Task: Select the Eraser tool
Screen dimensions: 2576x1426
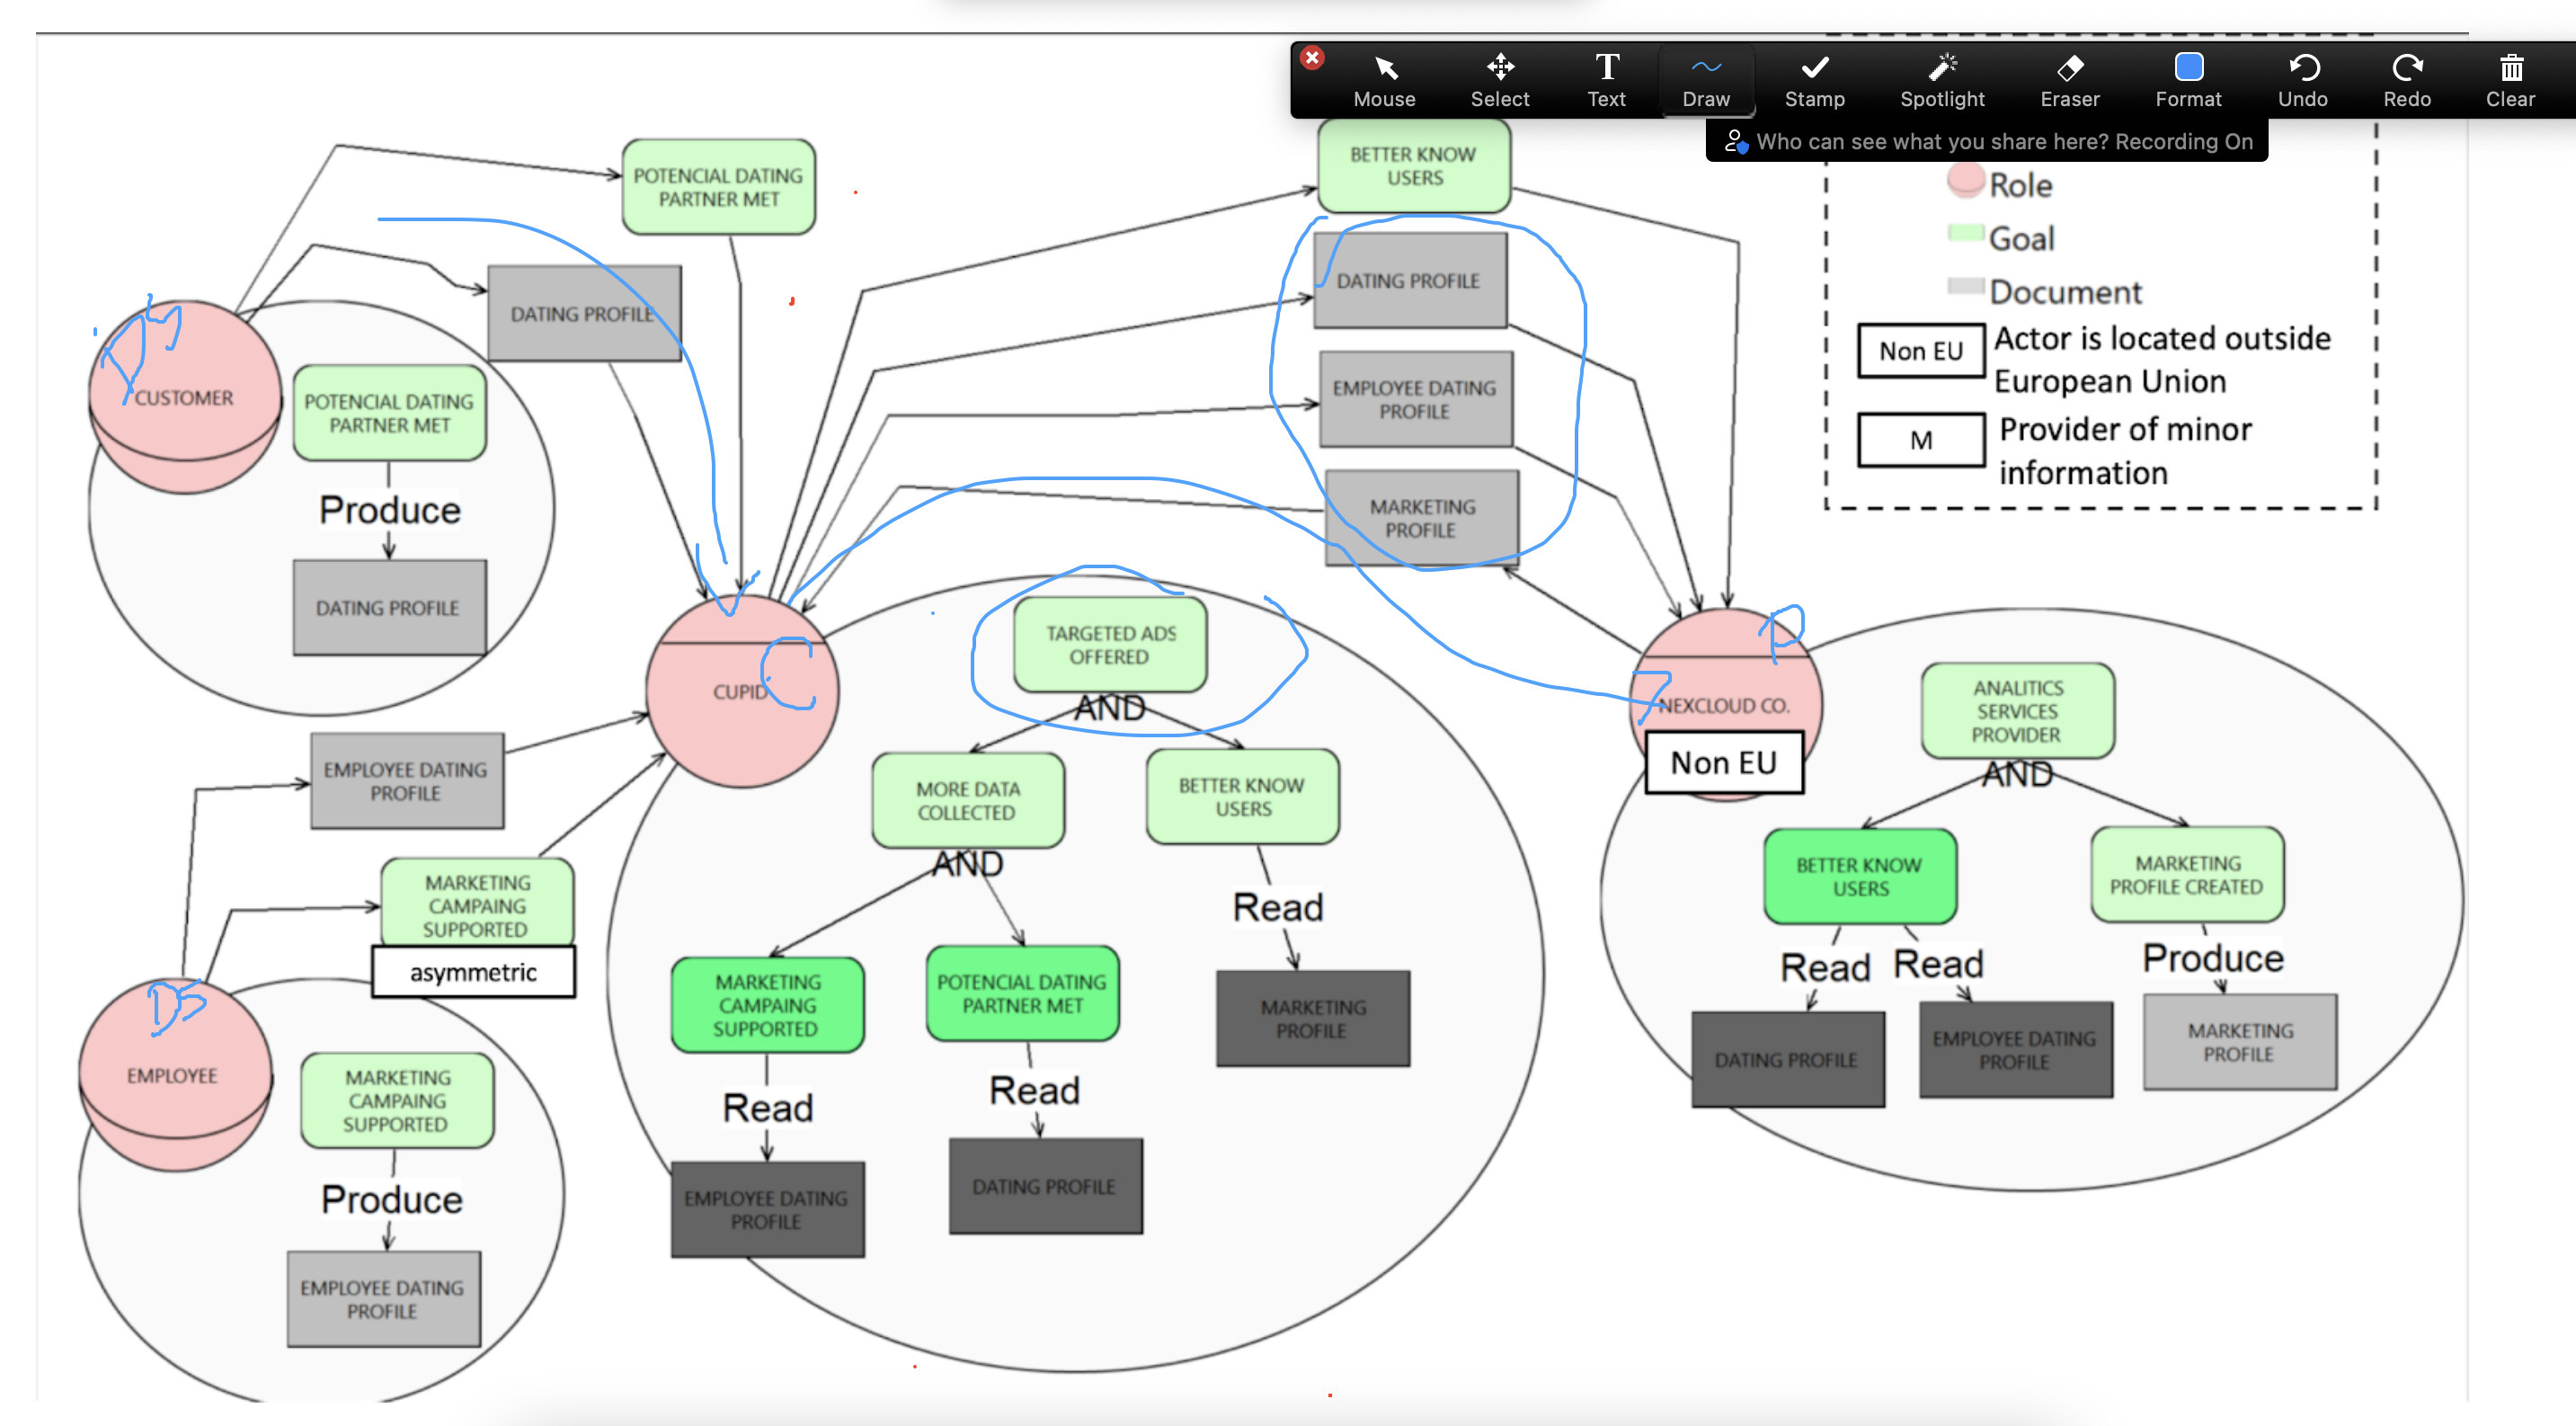Action: point(2069,80)
